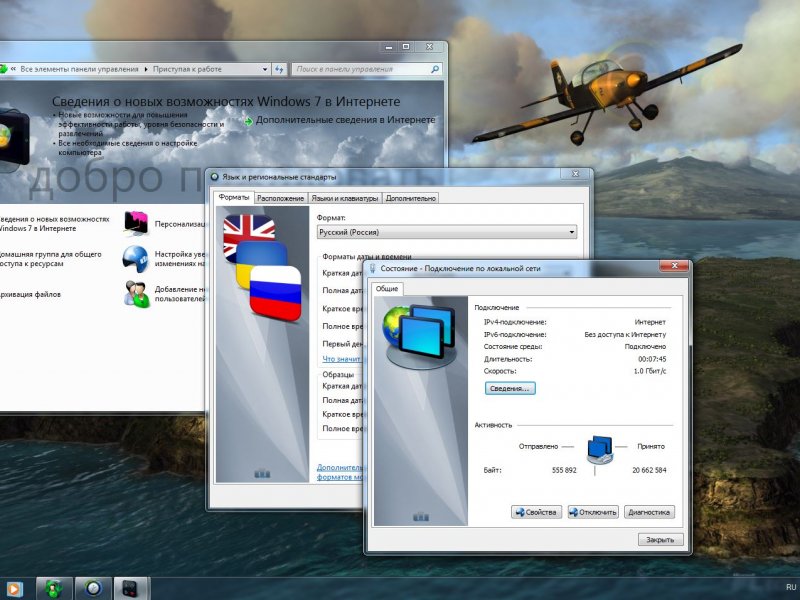Click the speed value 1.0 Гбит/с

650,371
